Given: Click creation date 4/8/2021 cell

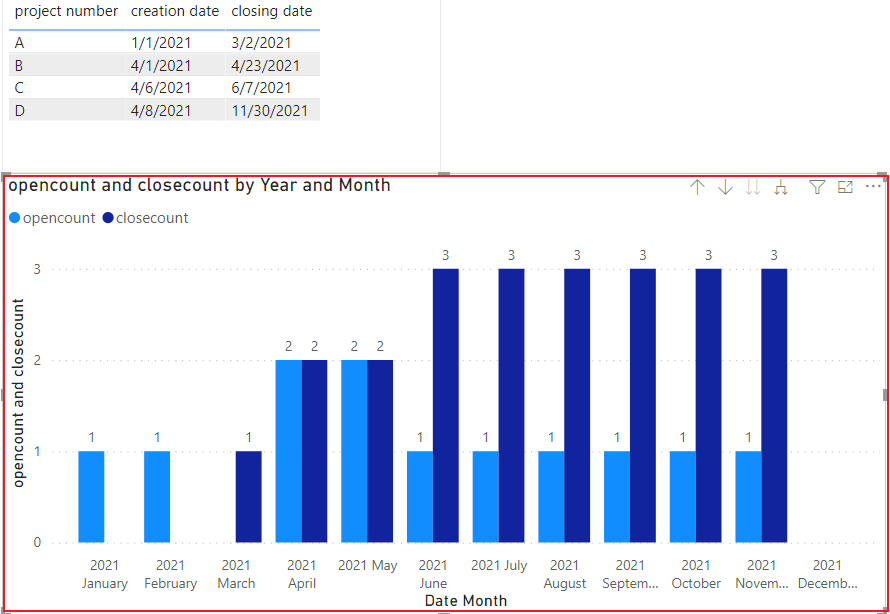Looking at the screenshot, I should 175,110.
